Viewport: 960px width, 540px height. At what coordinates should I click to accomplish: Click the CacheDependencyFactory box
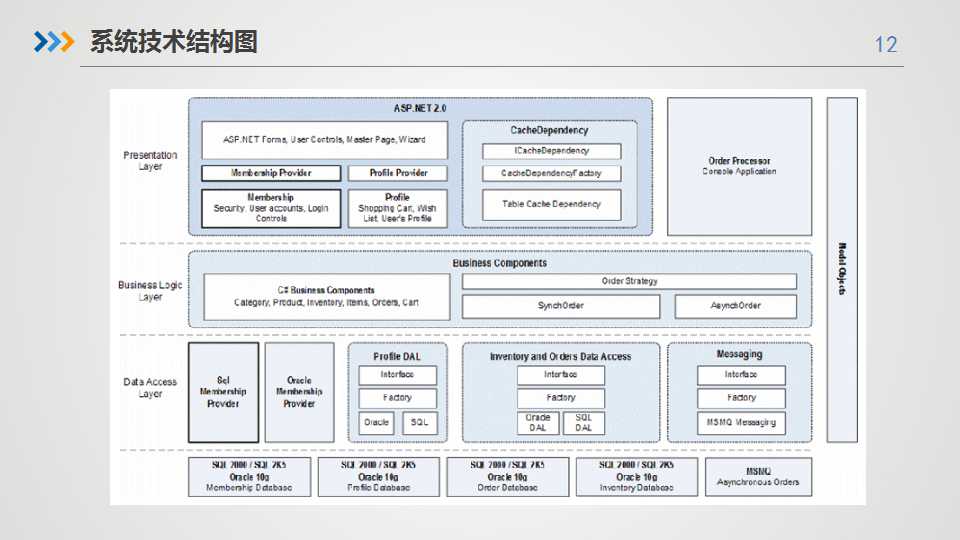[552, 173]
